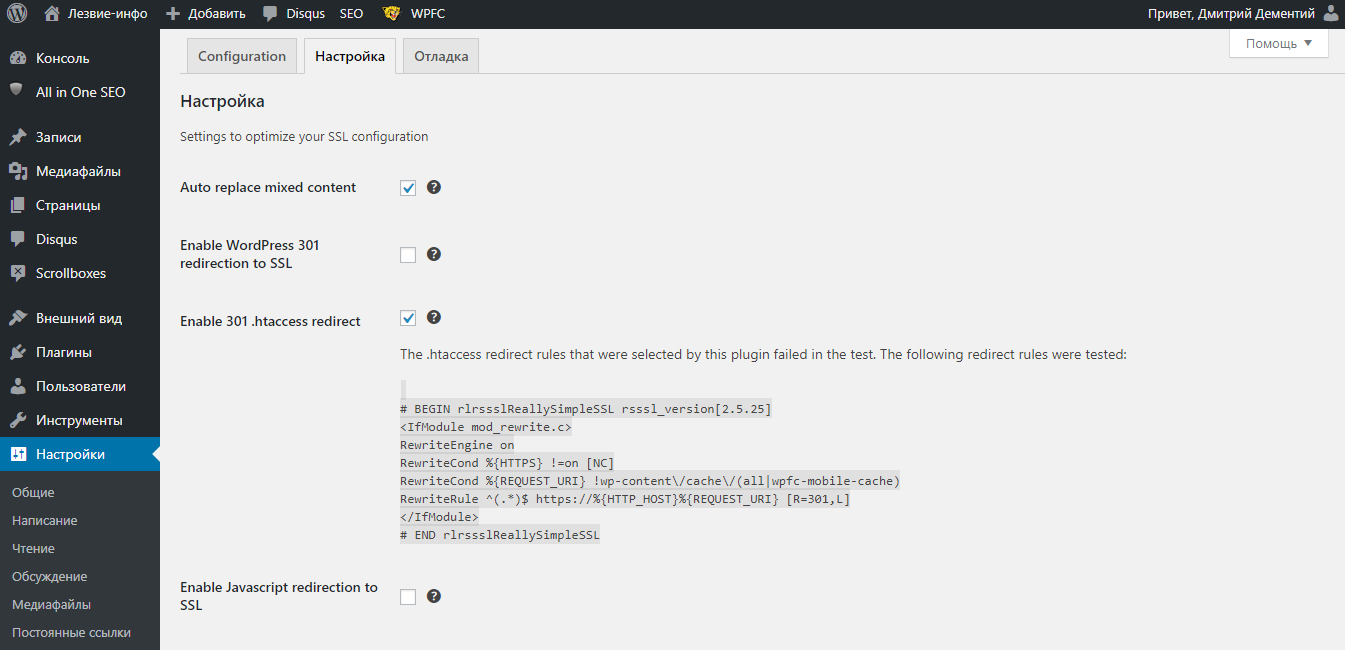
Task: Click help icon next to WordPress 301 redirection
Action: (x=434, y=254)
